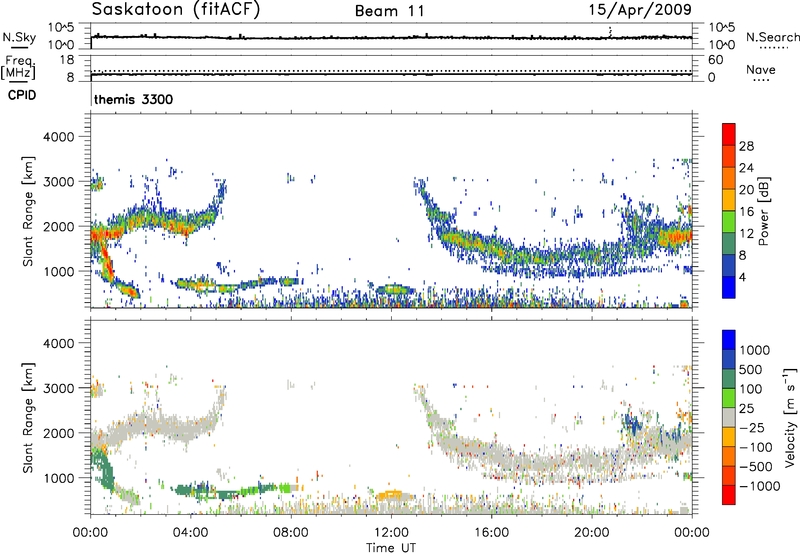The height and width of the screenshot is (554, 800).
Task: Click the date '15/Apr/2009'
Action: [x=640, y=10]
